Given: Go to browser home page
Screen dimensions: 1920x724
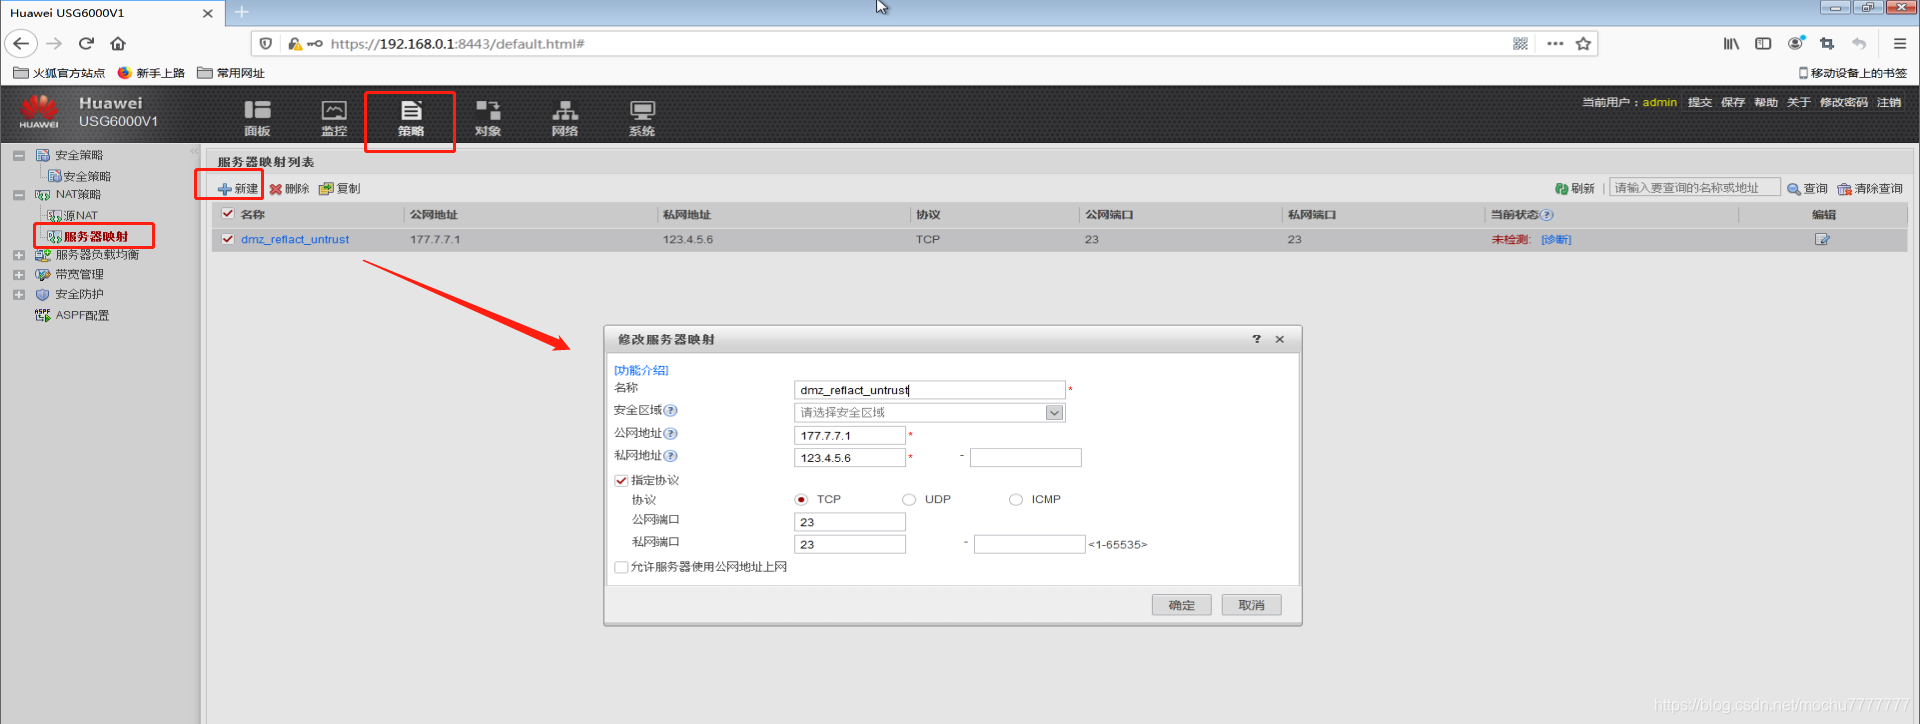Looking at the screenshot, I should [118, 43].
